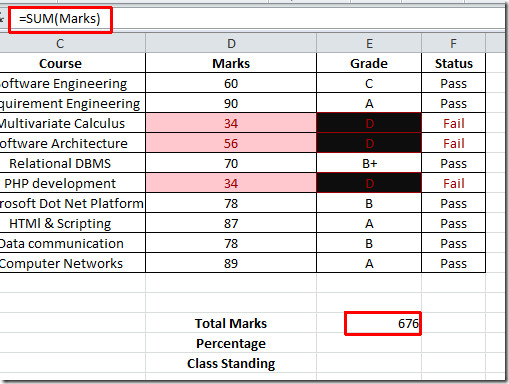Click marks 34 in PHP development row
This screenshot has height=384, width=509.
click(x=231, y=183)
